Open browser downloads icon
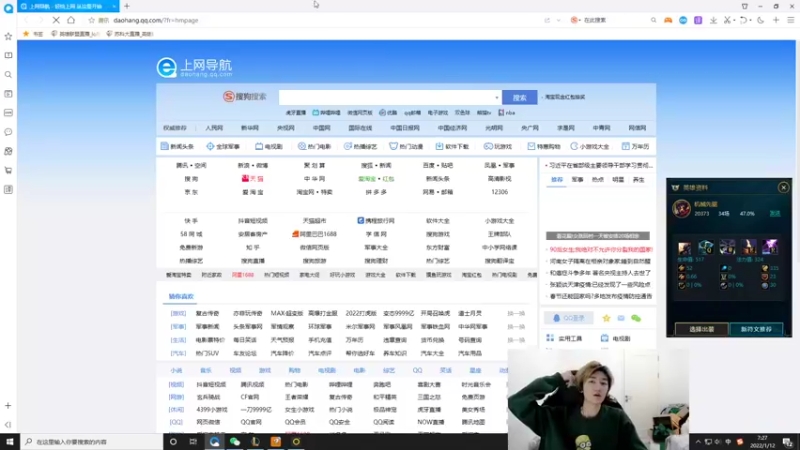 click(713, 20)
